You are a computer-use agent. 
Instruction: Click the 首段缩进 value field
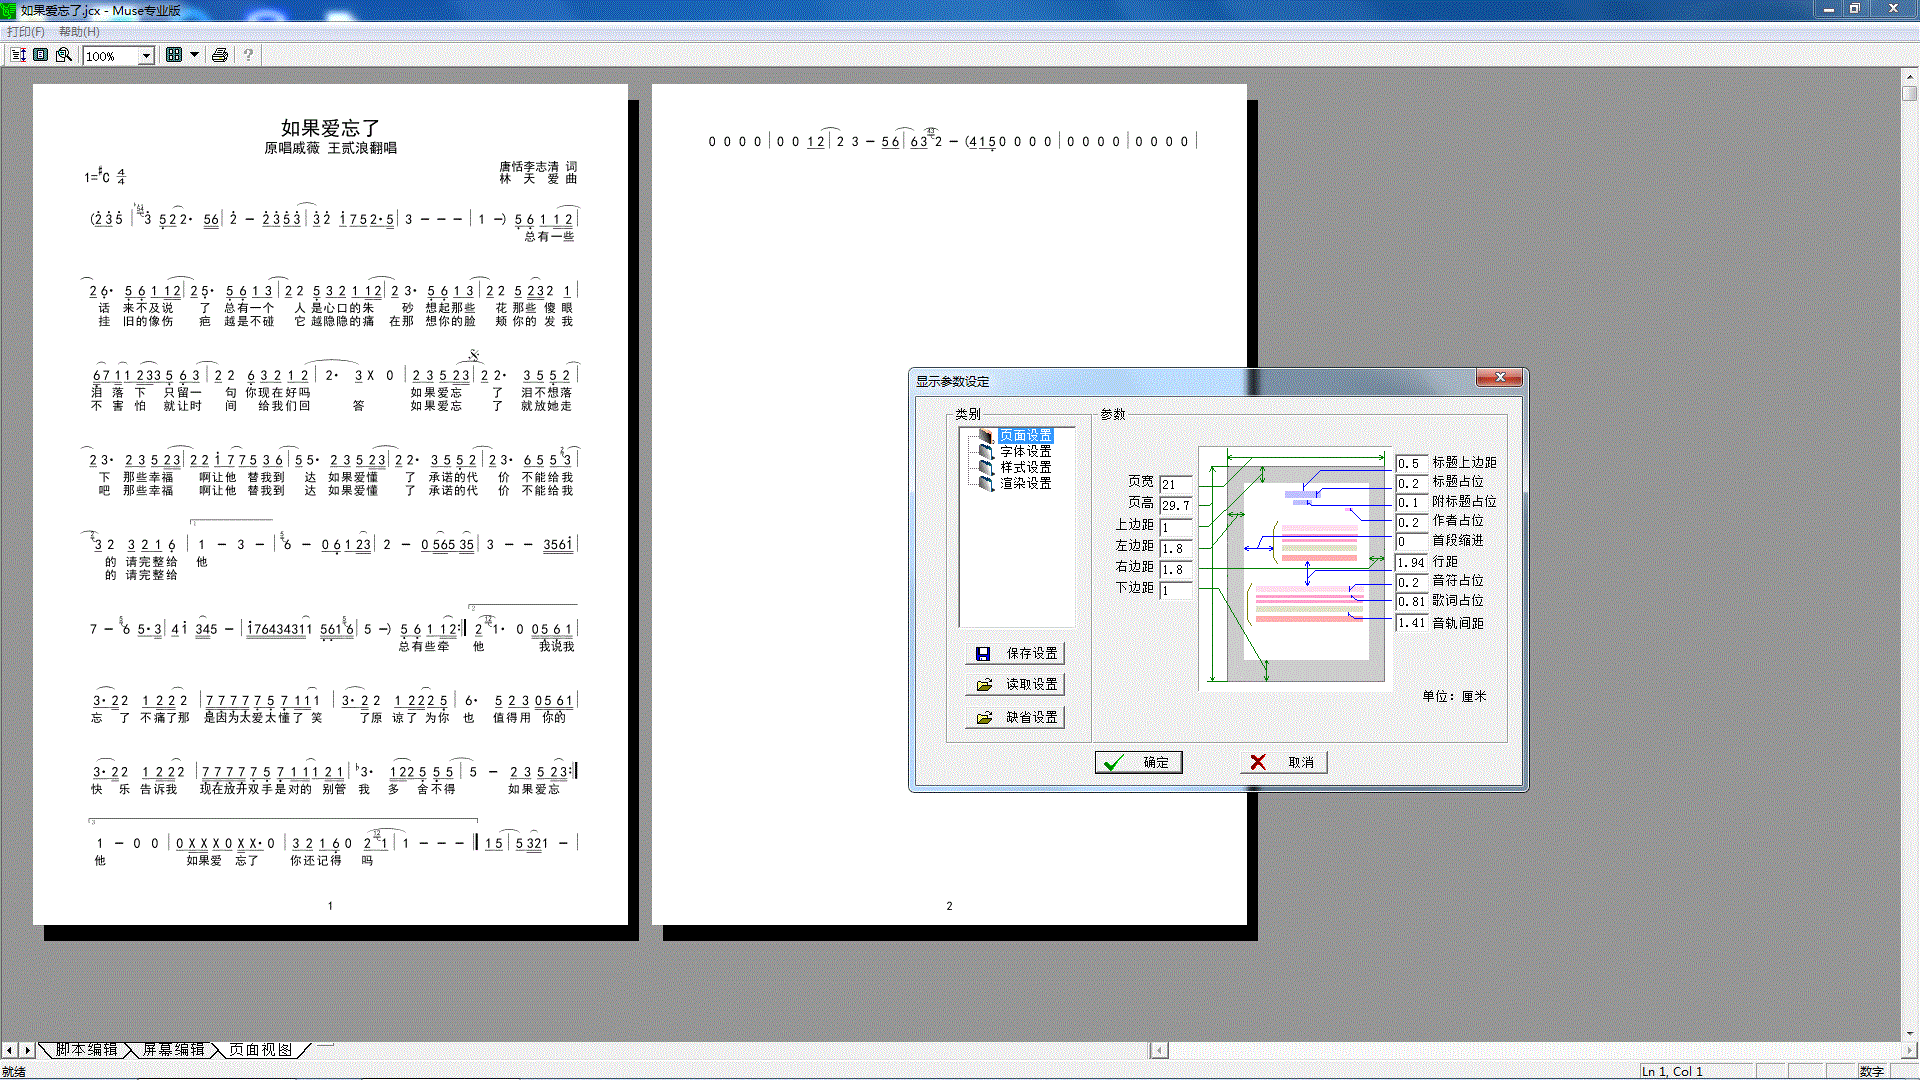1411,541
